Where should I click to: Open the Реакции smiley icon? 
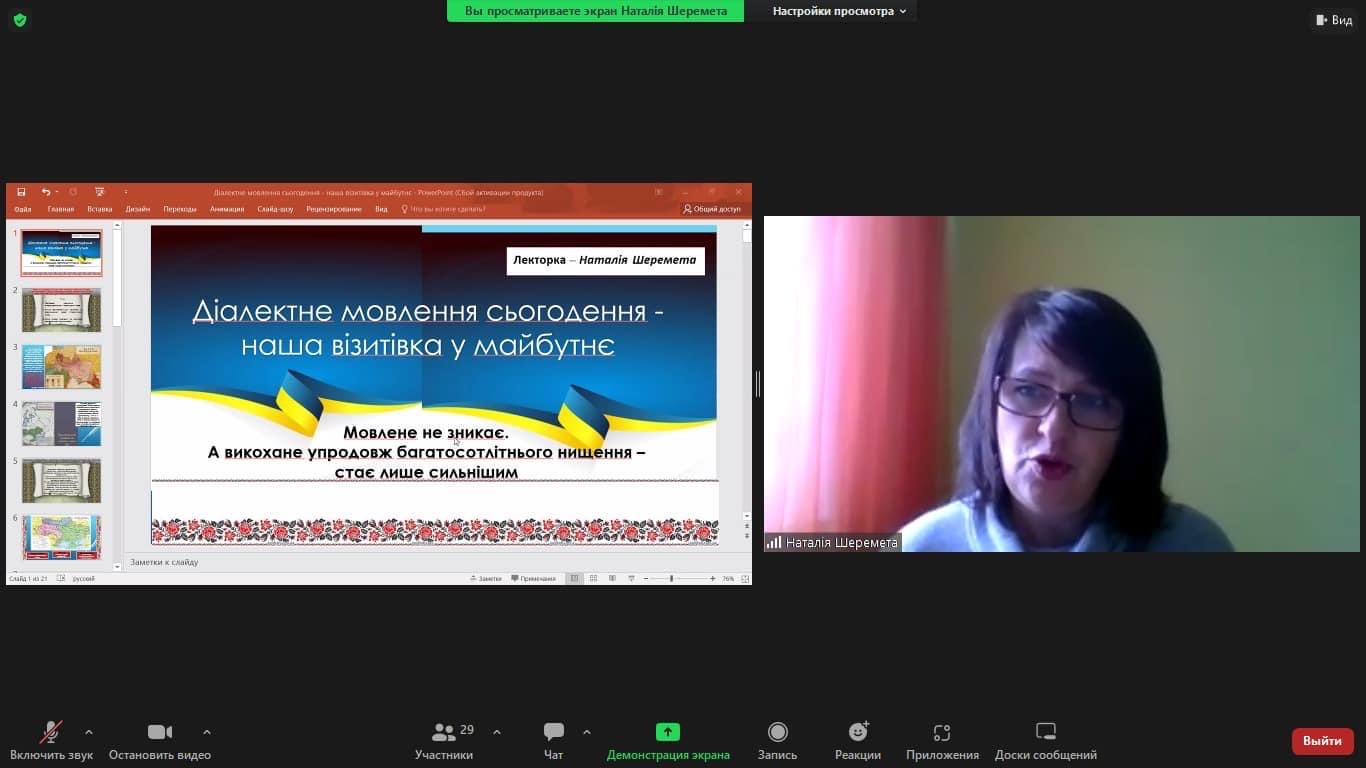tap(858, 732)
